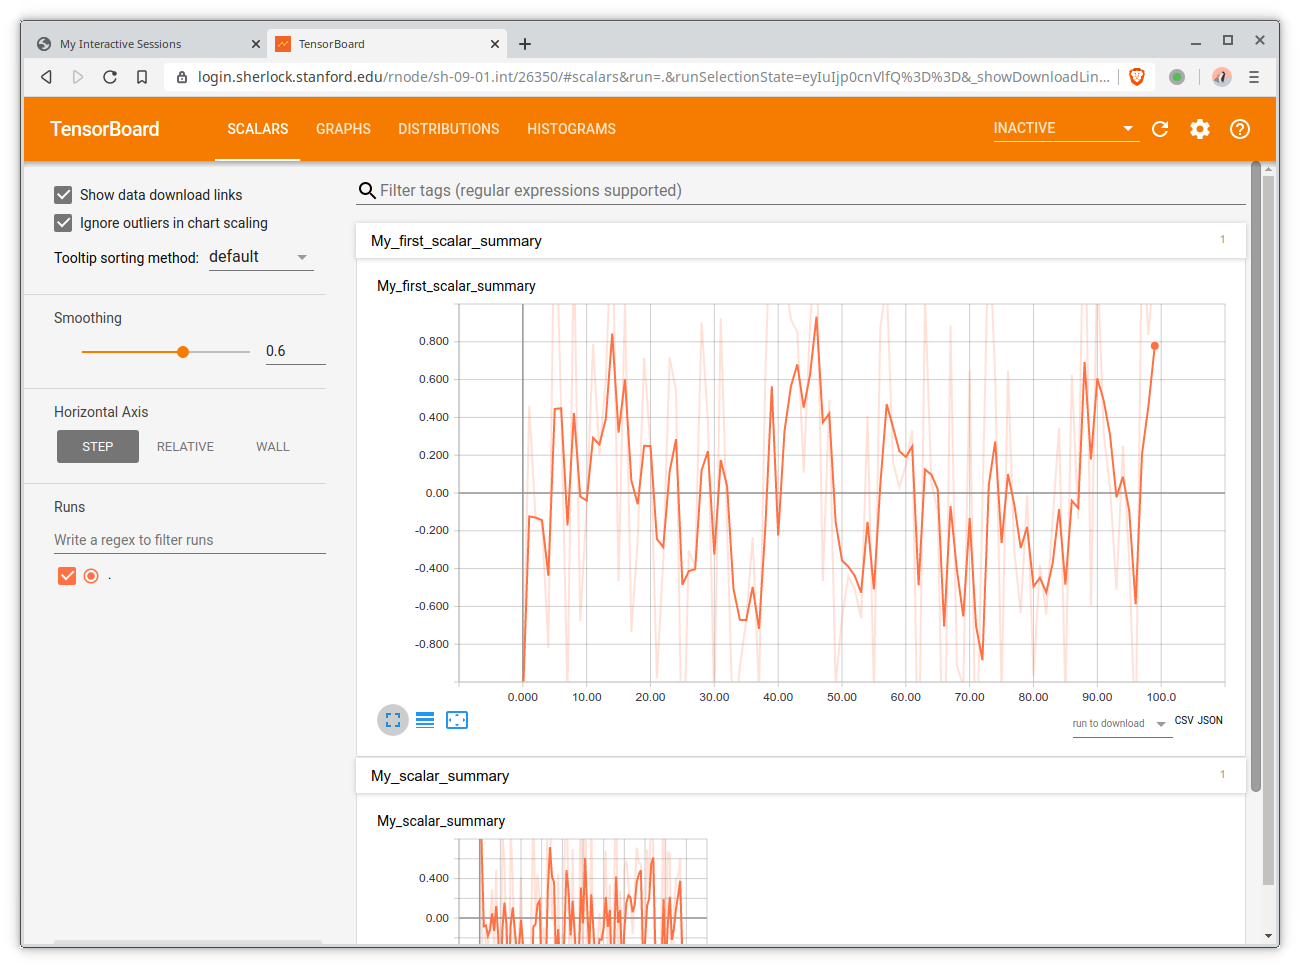Click the TensorBoard logo title
Image resolution: width=1300 pixels, height=968 pixels.
(105, 129)
